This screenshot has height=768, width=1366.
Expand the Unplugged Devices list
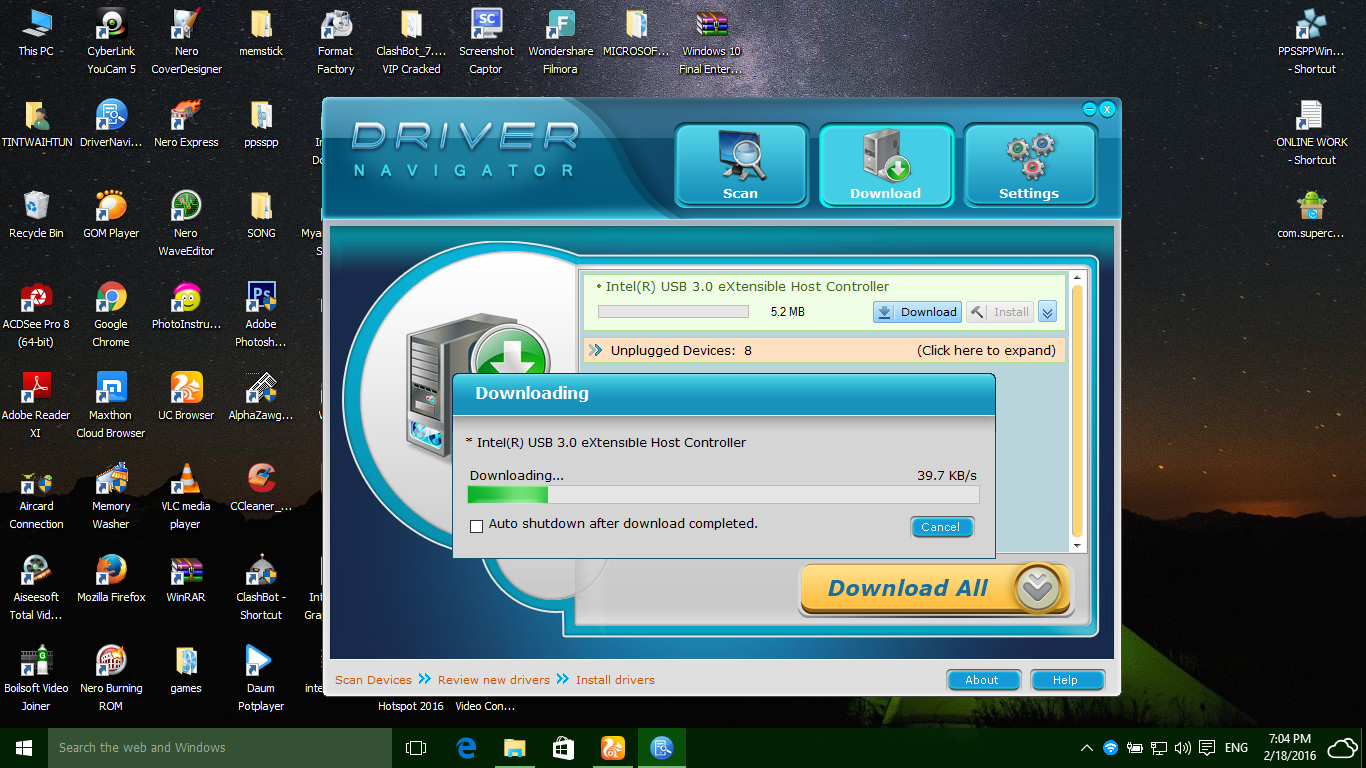coord(825,350)
